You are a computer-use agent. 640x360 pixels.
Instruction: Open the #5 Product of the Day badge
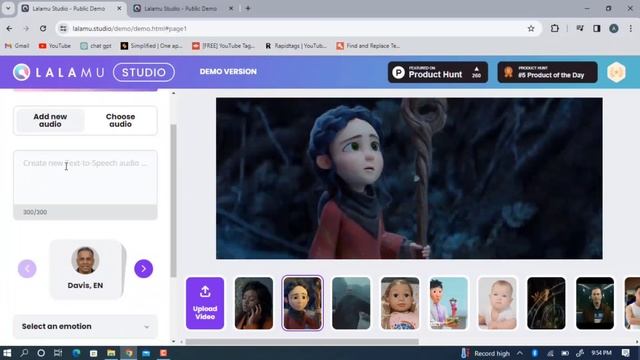(547, 72)
